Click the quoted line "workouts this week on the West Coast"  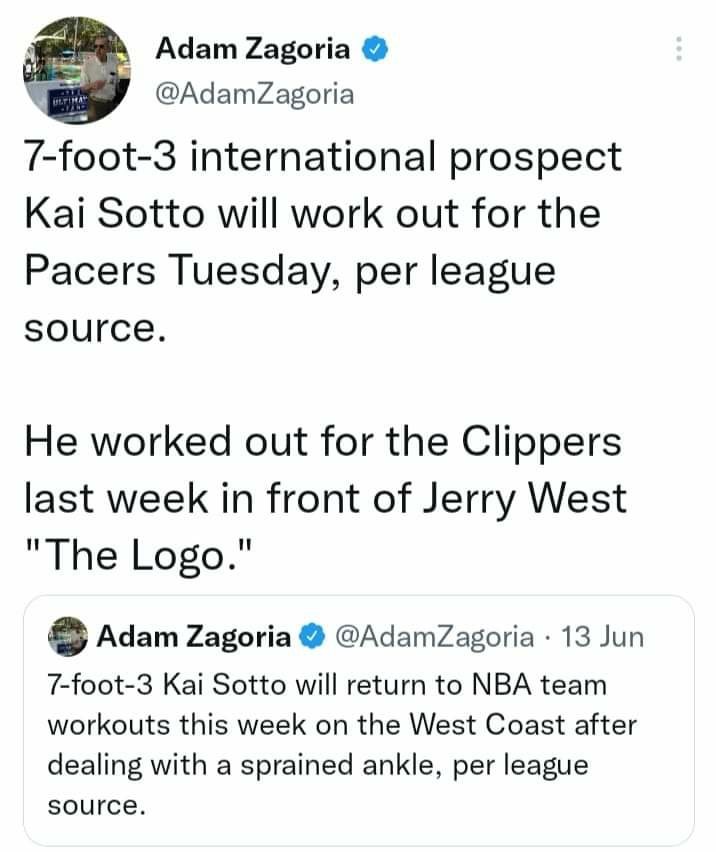(342, 726)
